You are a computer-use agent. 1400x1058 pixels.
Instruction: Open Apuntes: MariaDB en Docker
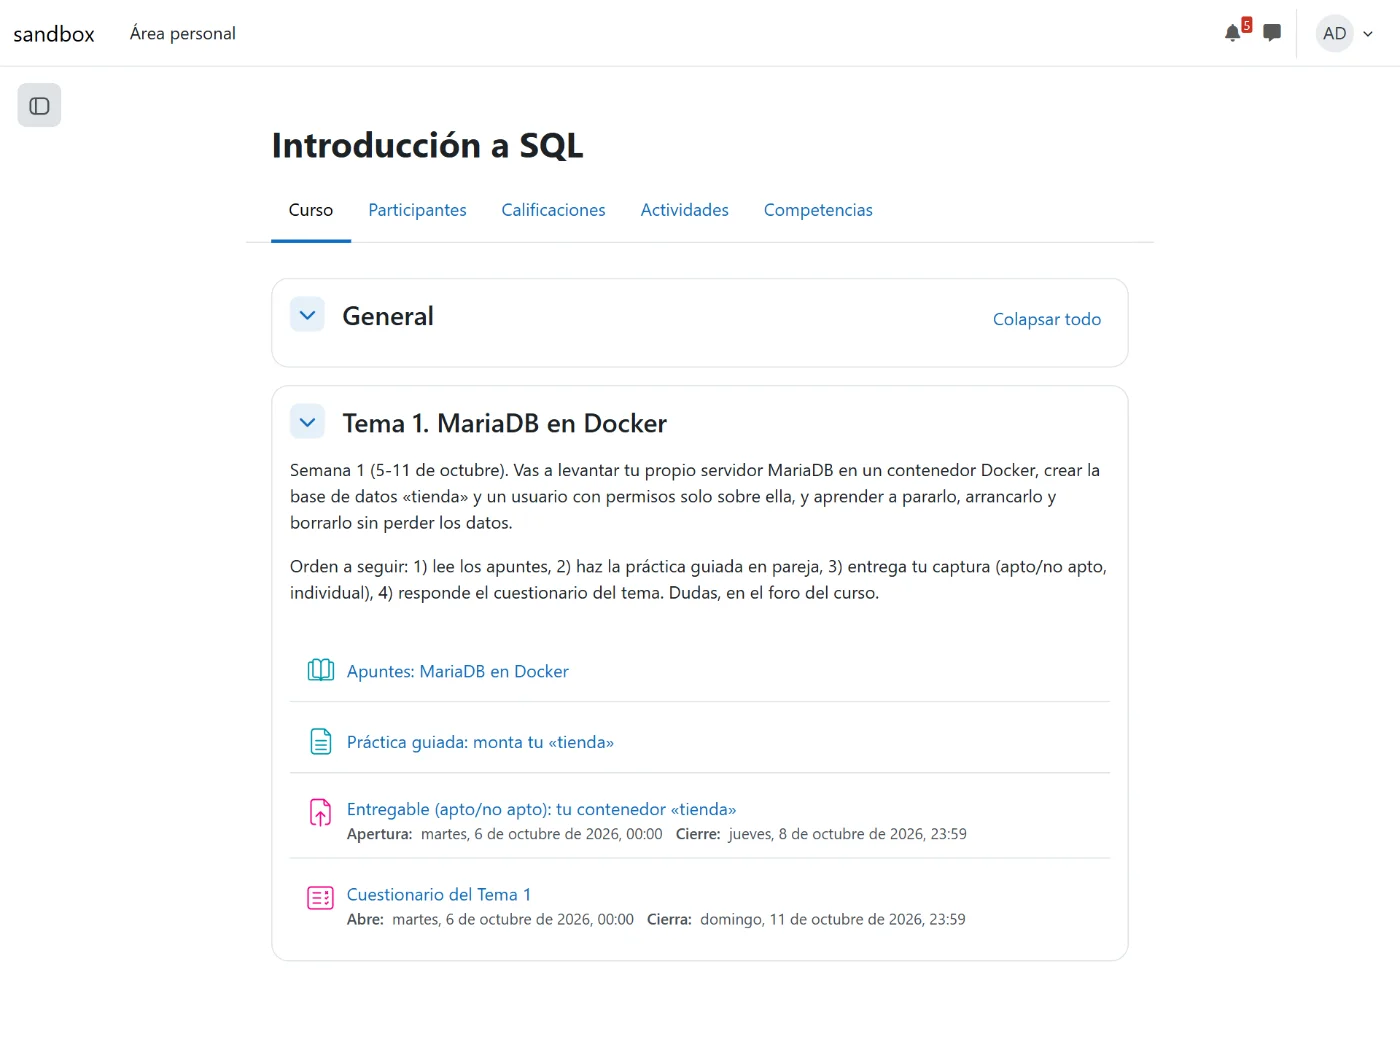click(457, 671)
